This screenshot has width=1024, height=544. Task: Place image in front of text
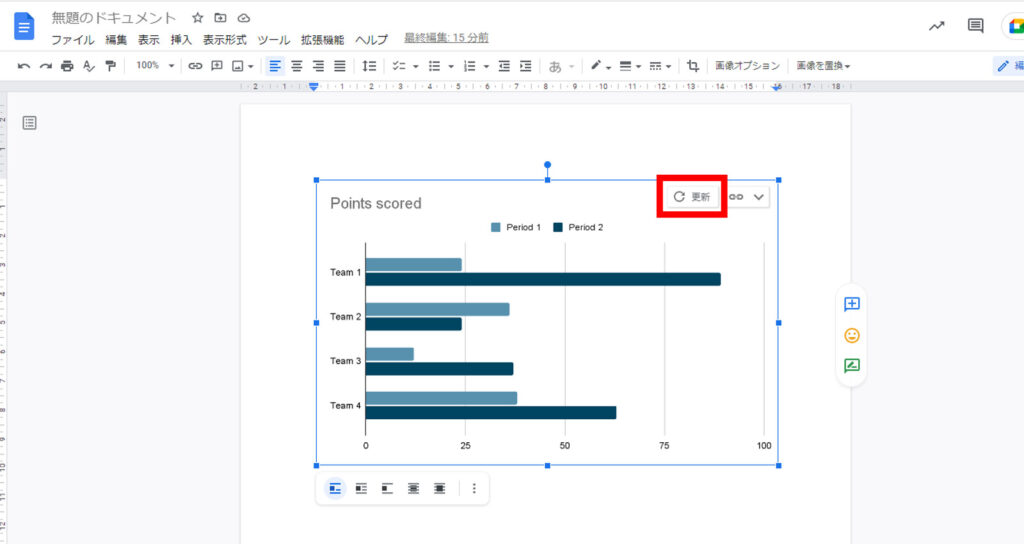440,488
